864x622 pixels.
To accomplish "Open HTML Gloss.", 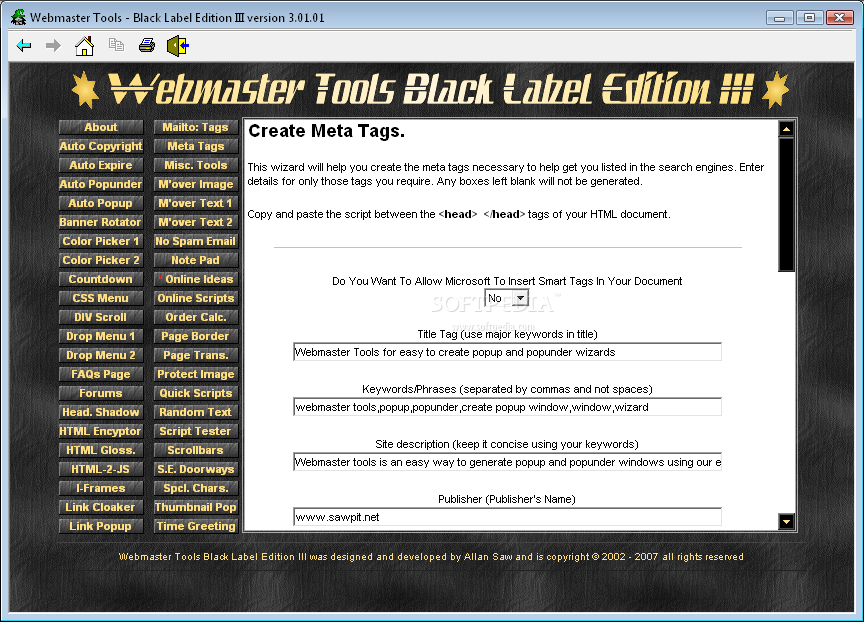I will [101, 450].
